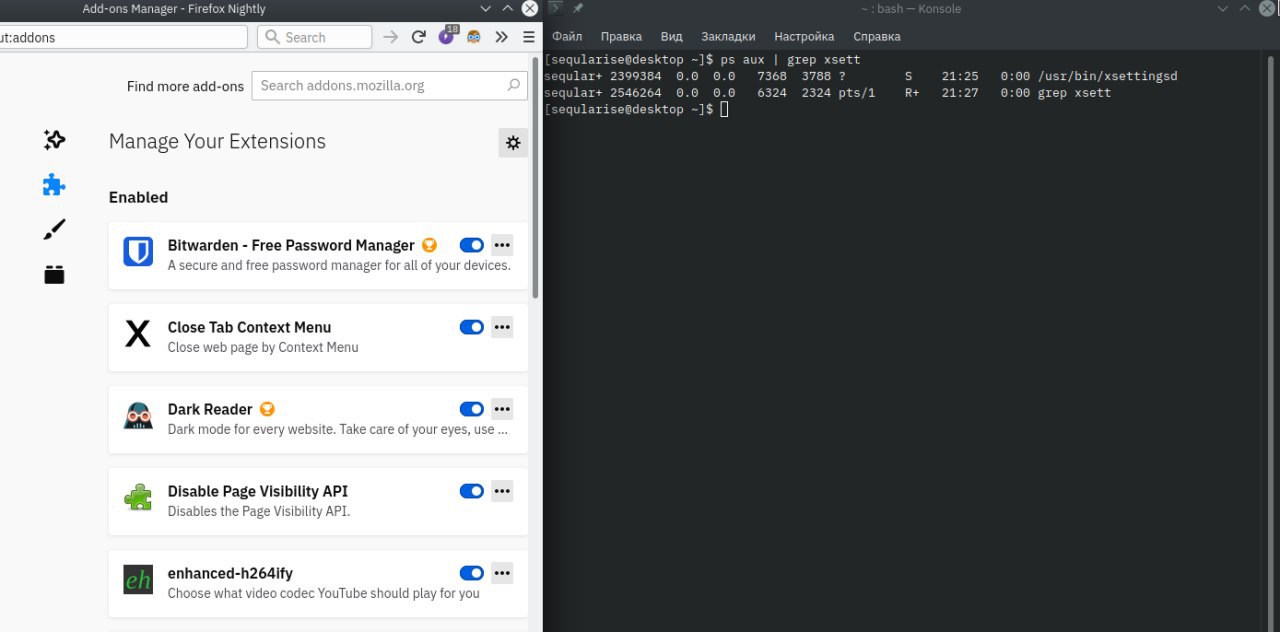Open the Recommendations sidebar category
Viewport: 1280px width, 632px height.
[54, 140]
